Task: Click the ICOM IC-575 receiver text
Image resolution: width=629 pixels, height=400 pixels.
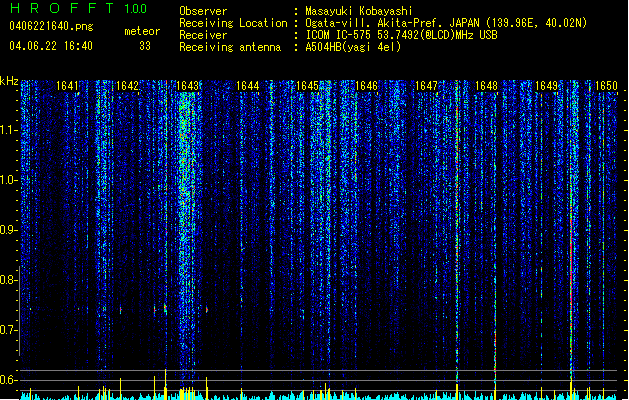Action: point(401,35)
